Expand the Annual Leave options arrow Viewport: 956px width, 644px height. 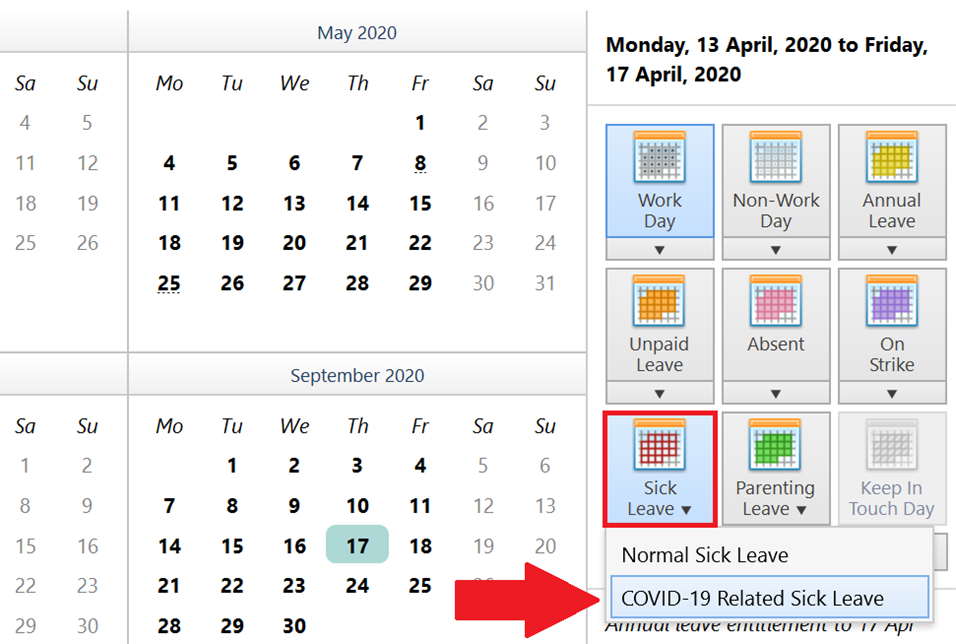(892, 250)
